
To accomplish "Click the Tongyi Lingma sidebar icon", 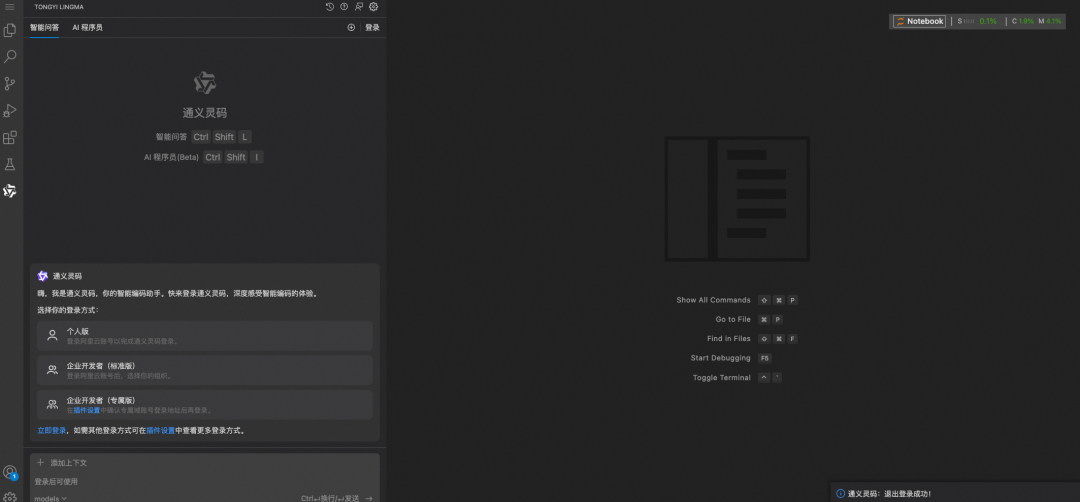I will click(x=10, y=191).
